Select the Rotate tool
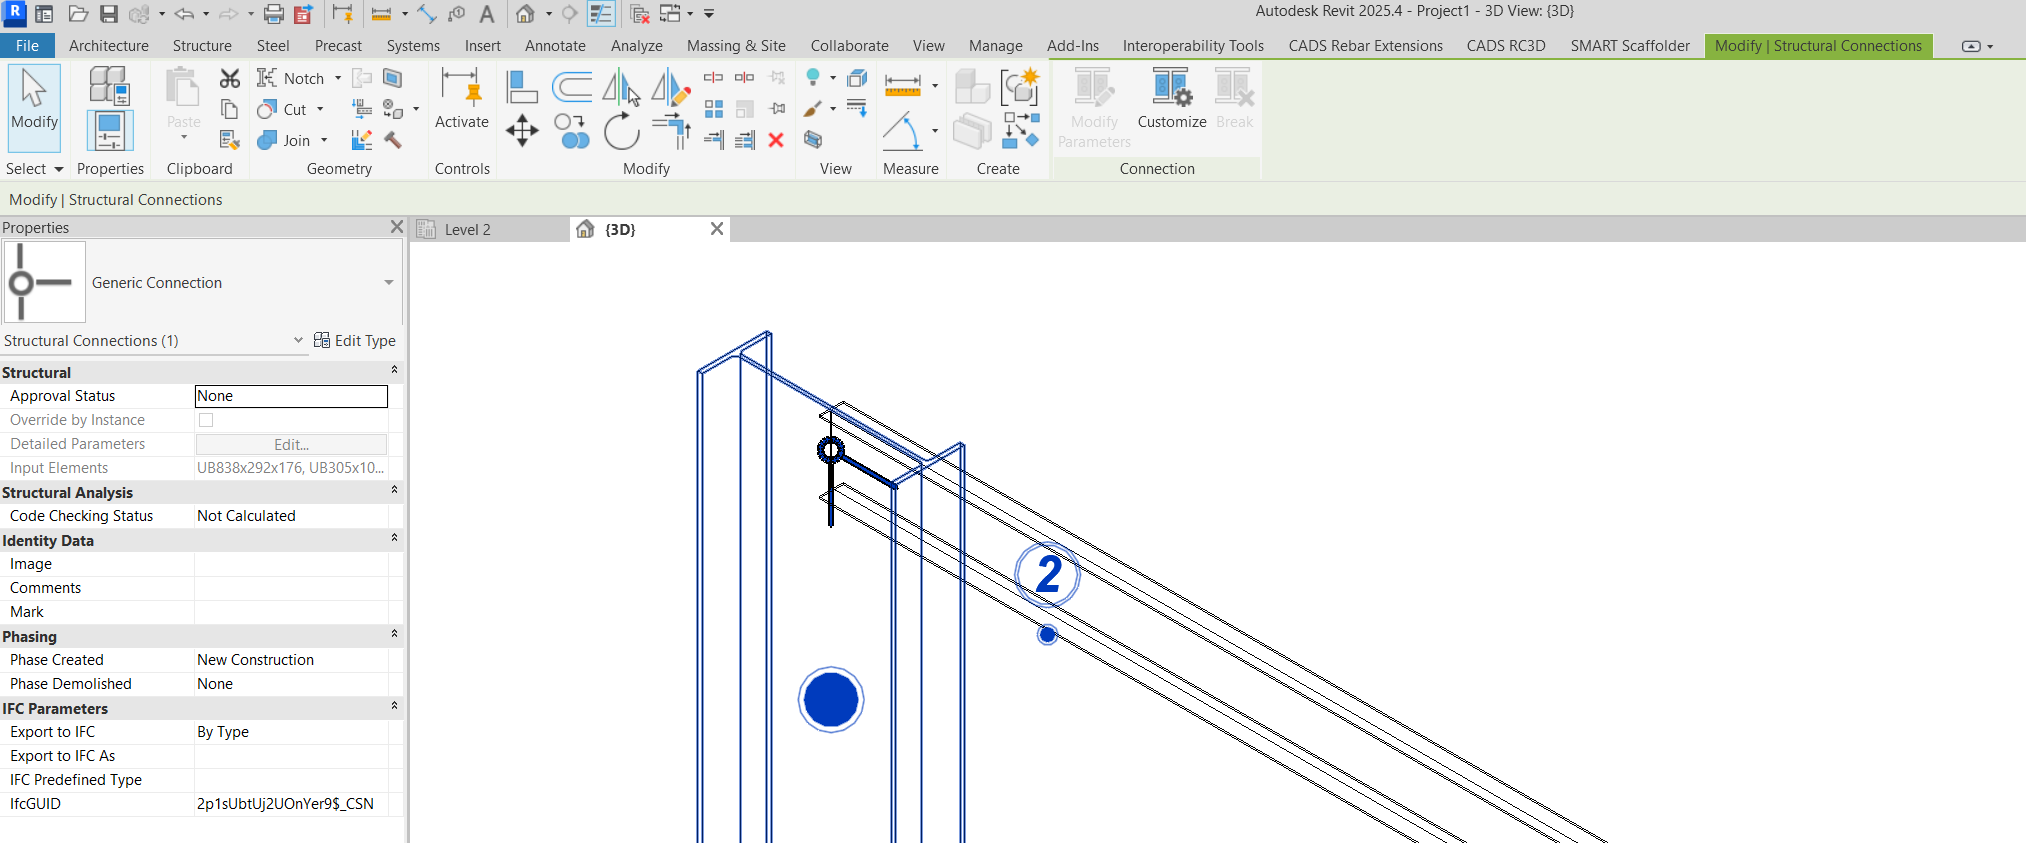Screen dimensions: 2026x843 tap(622, 130)
